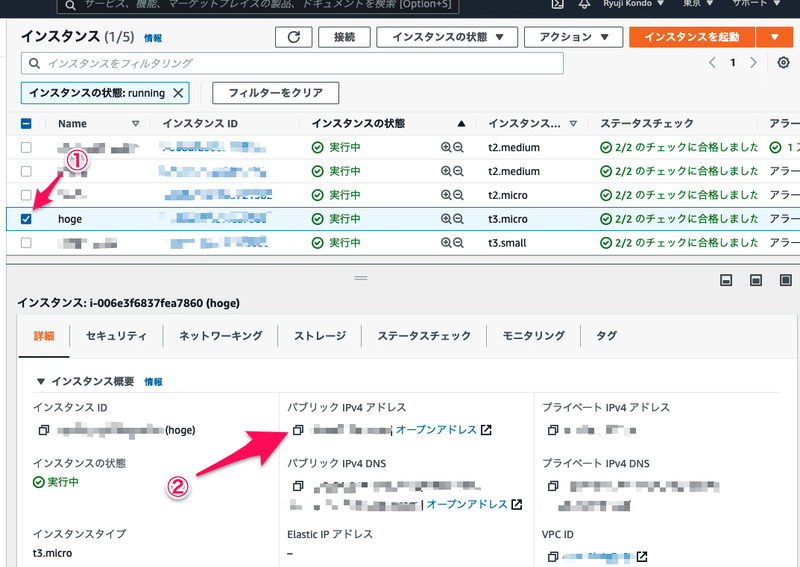The image size is (800, 567).
Task: Open the Ryuji Kondo account menu
Action: point(633,4)
